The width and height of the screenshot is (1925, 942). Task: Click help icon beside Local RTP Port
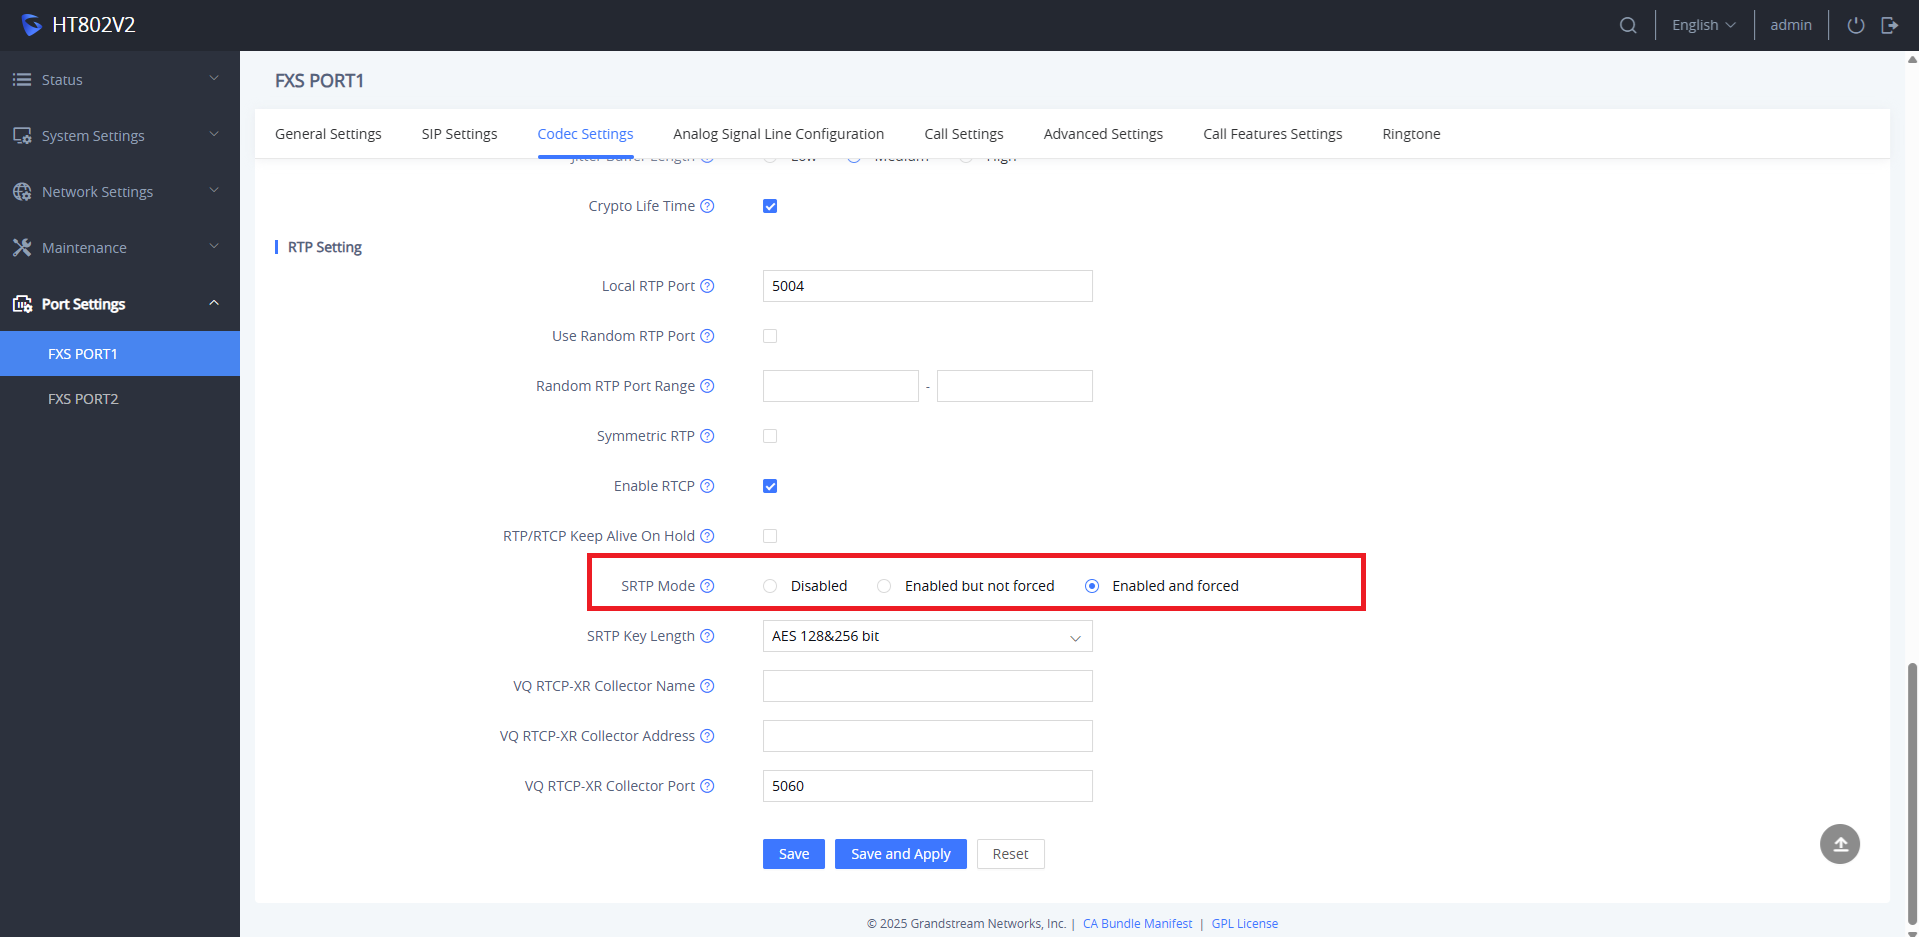(x=709, y=287)
